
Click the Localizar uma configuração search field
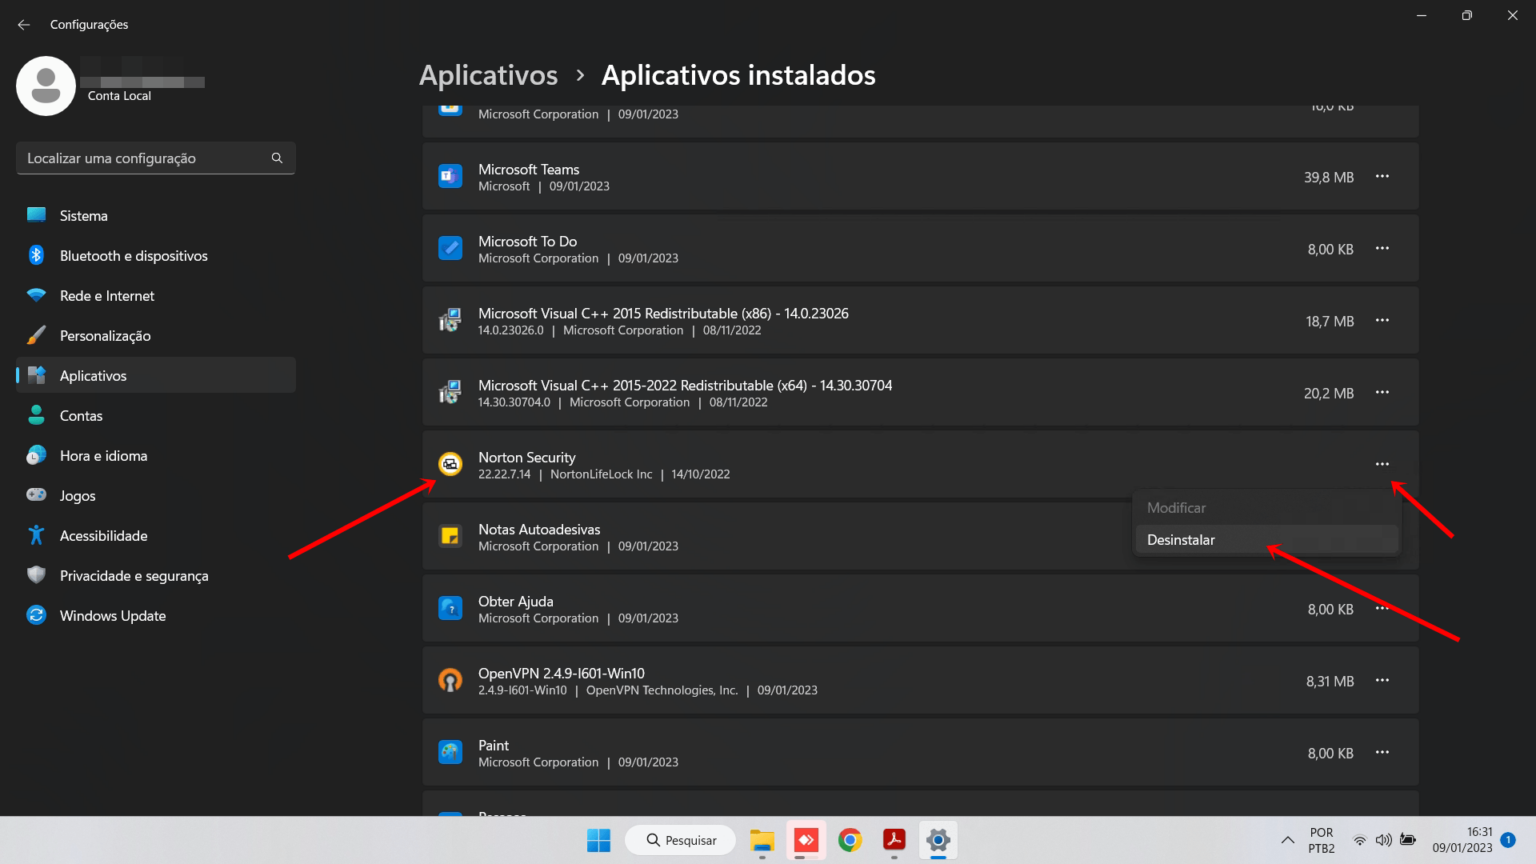[x=155, y=158]
